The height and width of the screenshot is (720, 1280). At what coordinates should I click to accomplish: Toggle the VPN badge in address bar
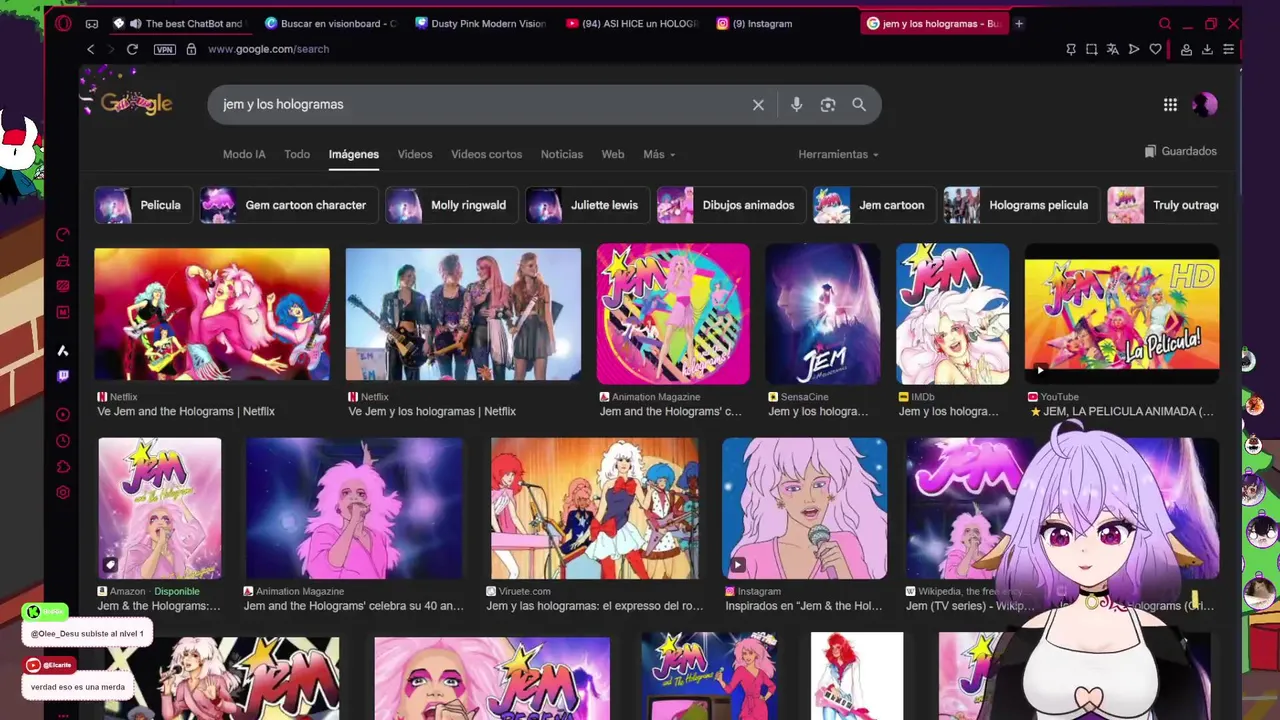coord(165,49)
